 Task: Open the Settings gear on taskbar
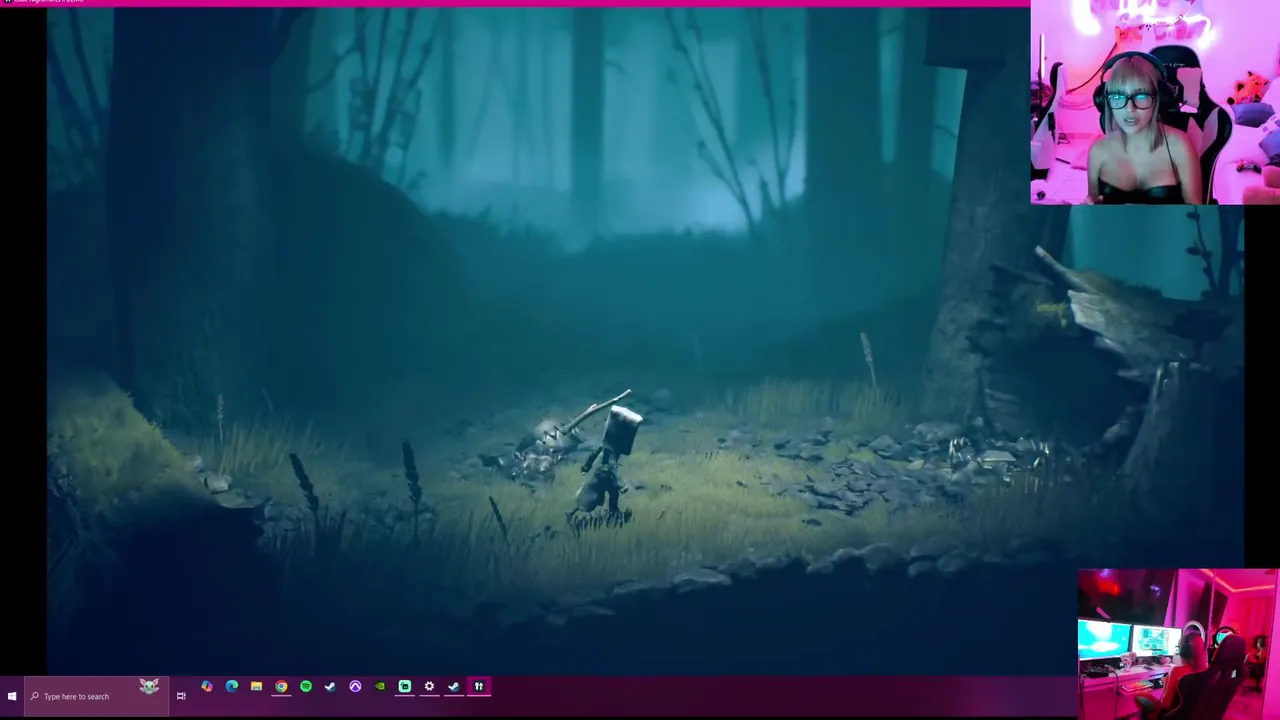[429, 686]
